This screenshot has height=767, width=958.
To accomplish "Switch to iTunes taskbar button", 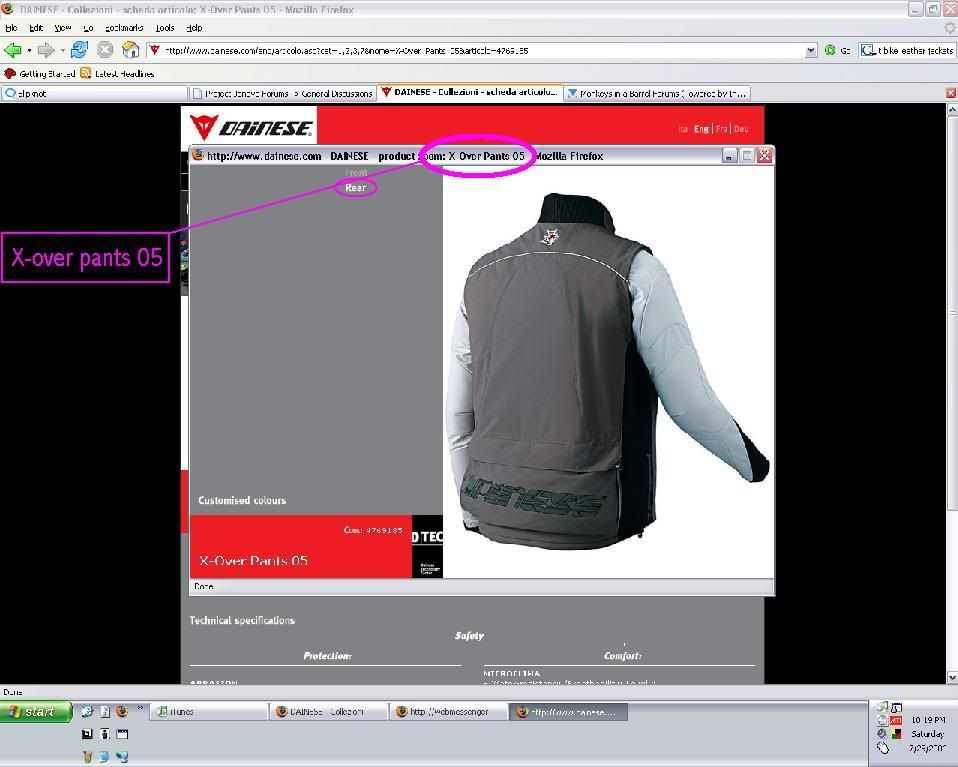I will pos(208,712).
